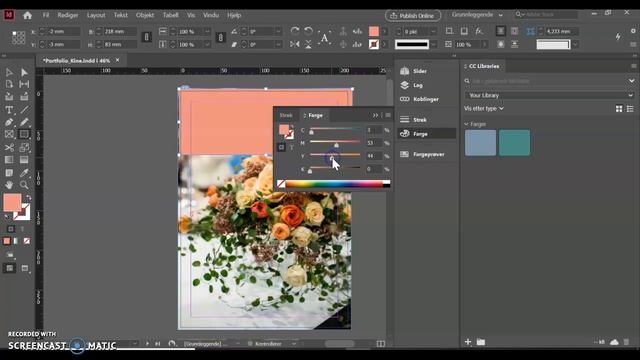The height and width of the screenshot is (360, 640).
Task: Toggle constrain scale proportions link
Action: [x=220, y=38]
